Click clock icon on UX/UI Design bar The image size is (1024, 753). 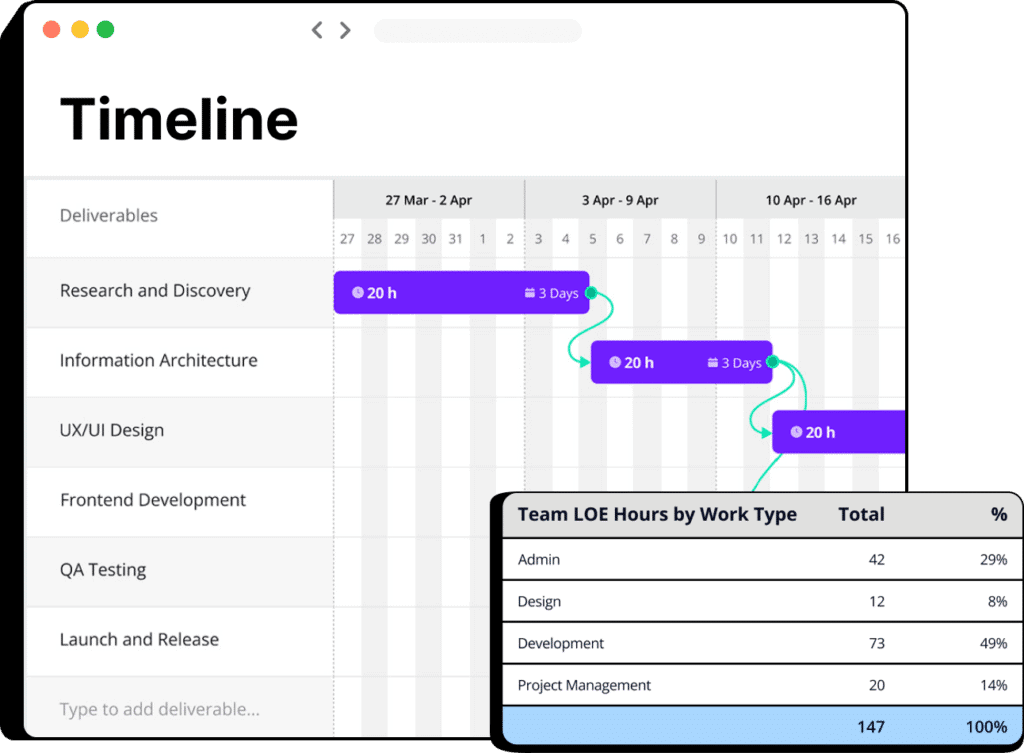click(x=796, y=432)
